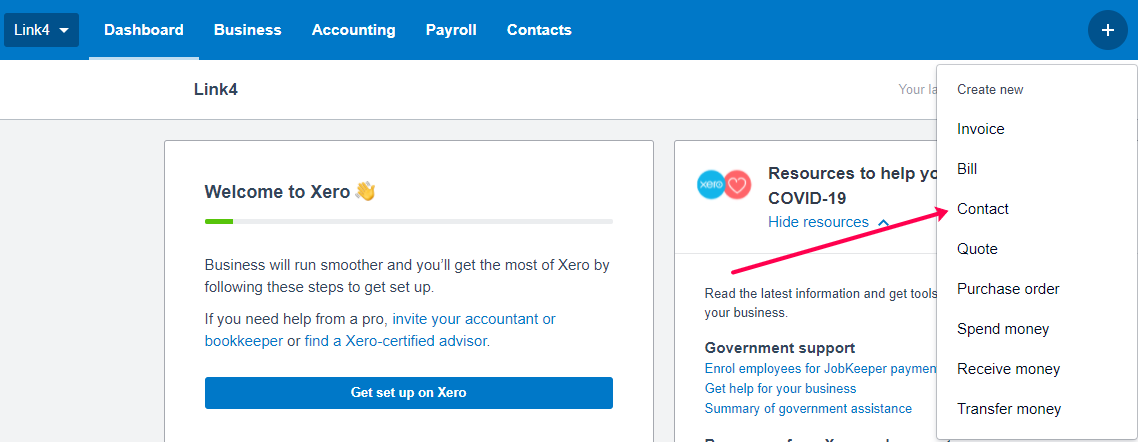Viewport: 1138px width, 442px height.
Task: Open the Business menu
Action: point(247,30)
